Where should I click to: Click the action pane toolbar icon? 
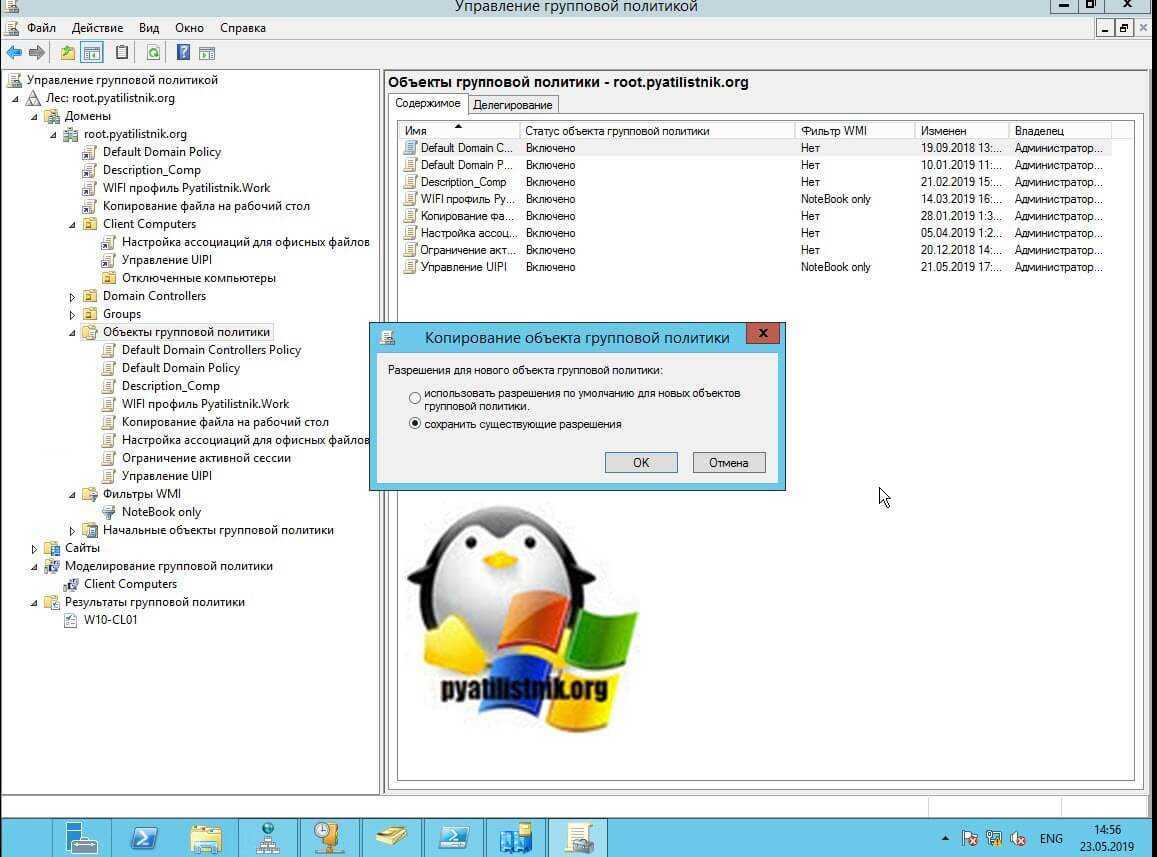207,52
